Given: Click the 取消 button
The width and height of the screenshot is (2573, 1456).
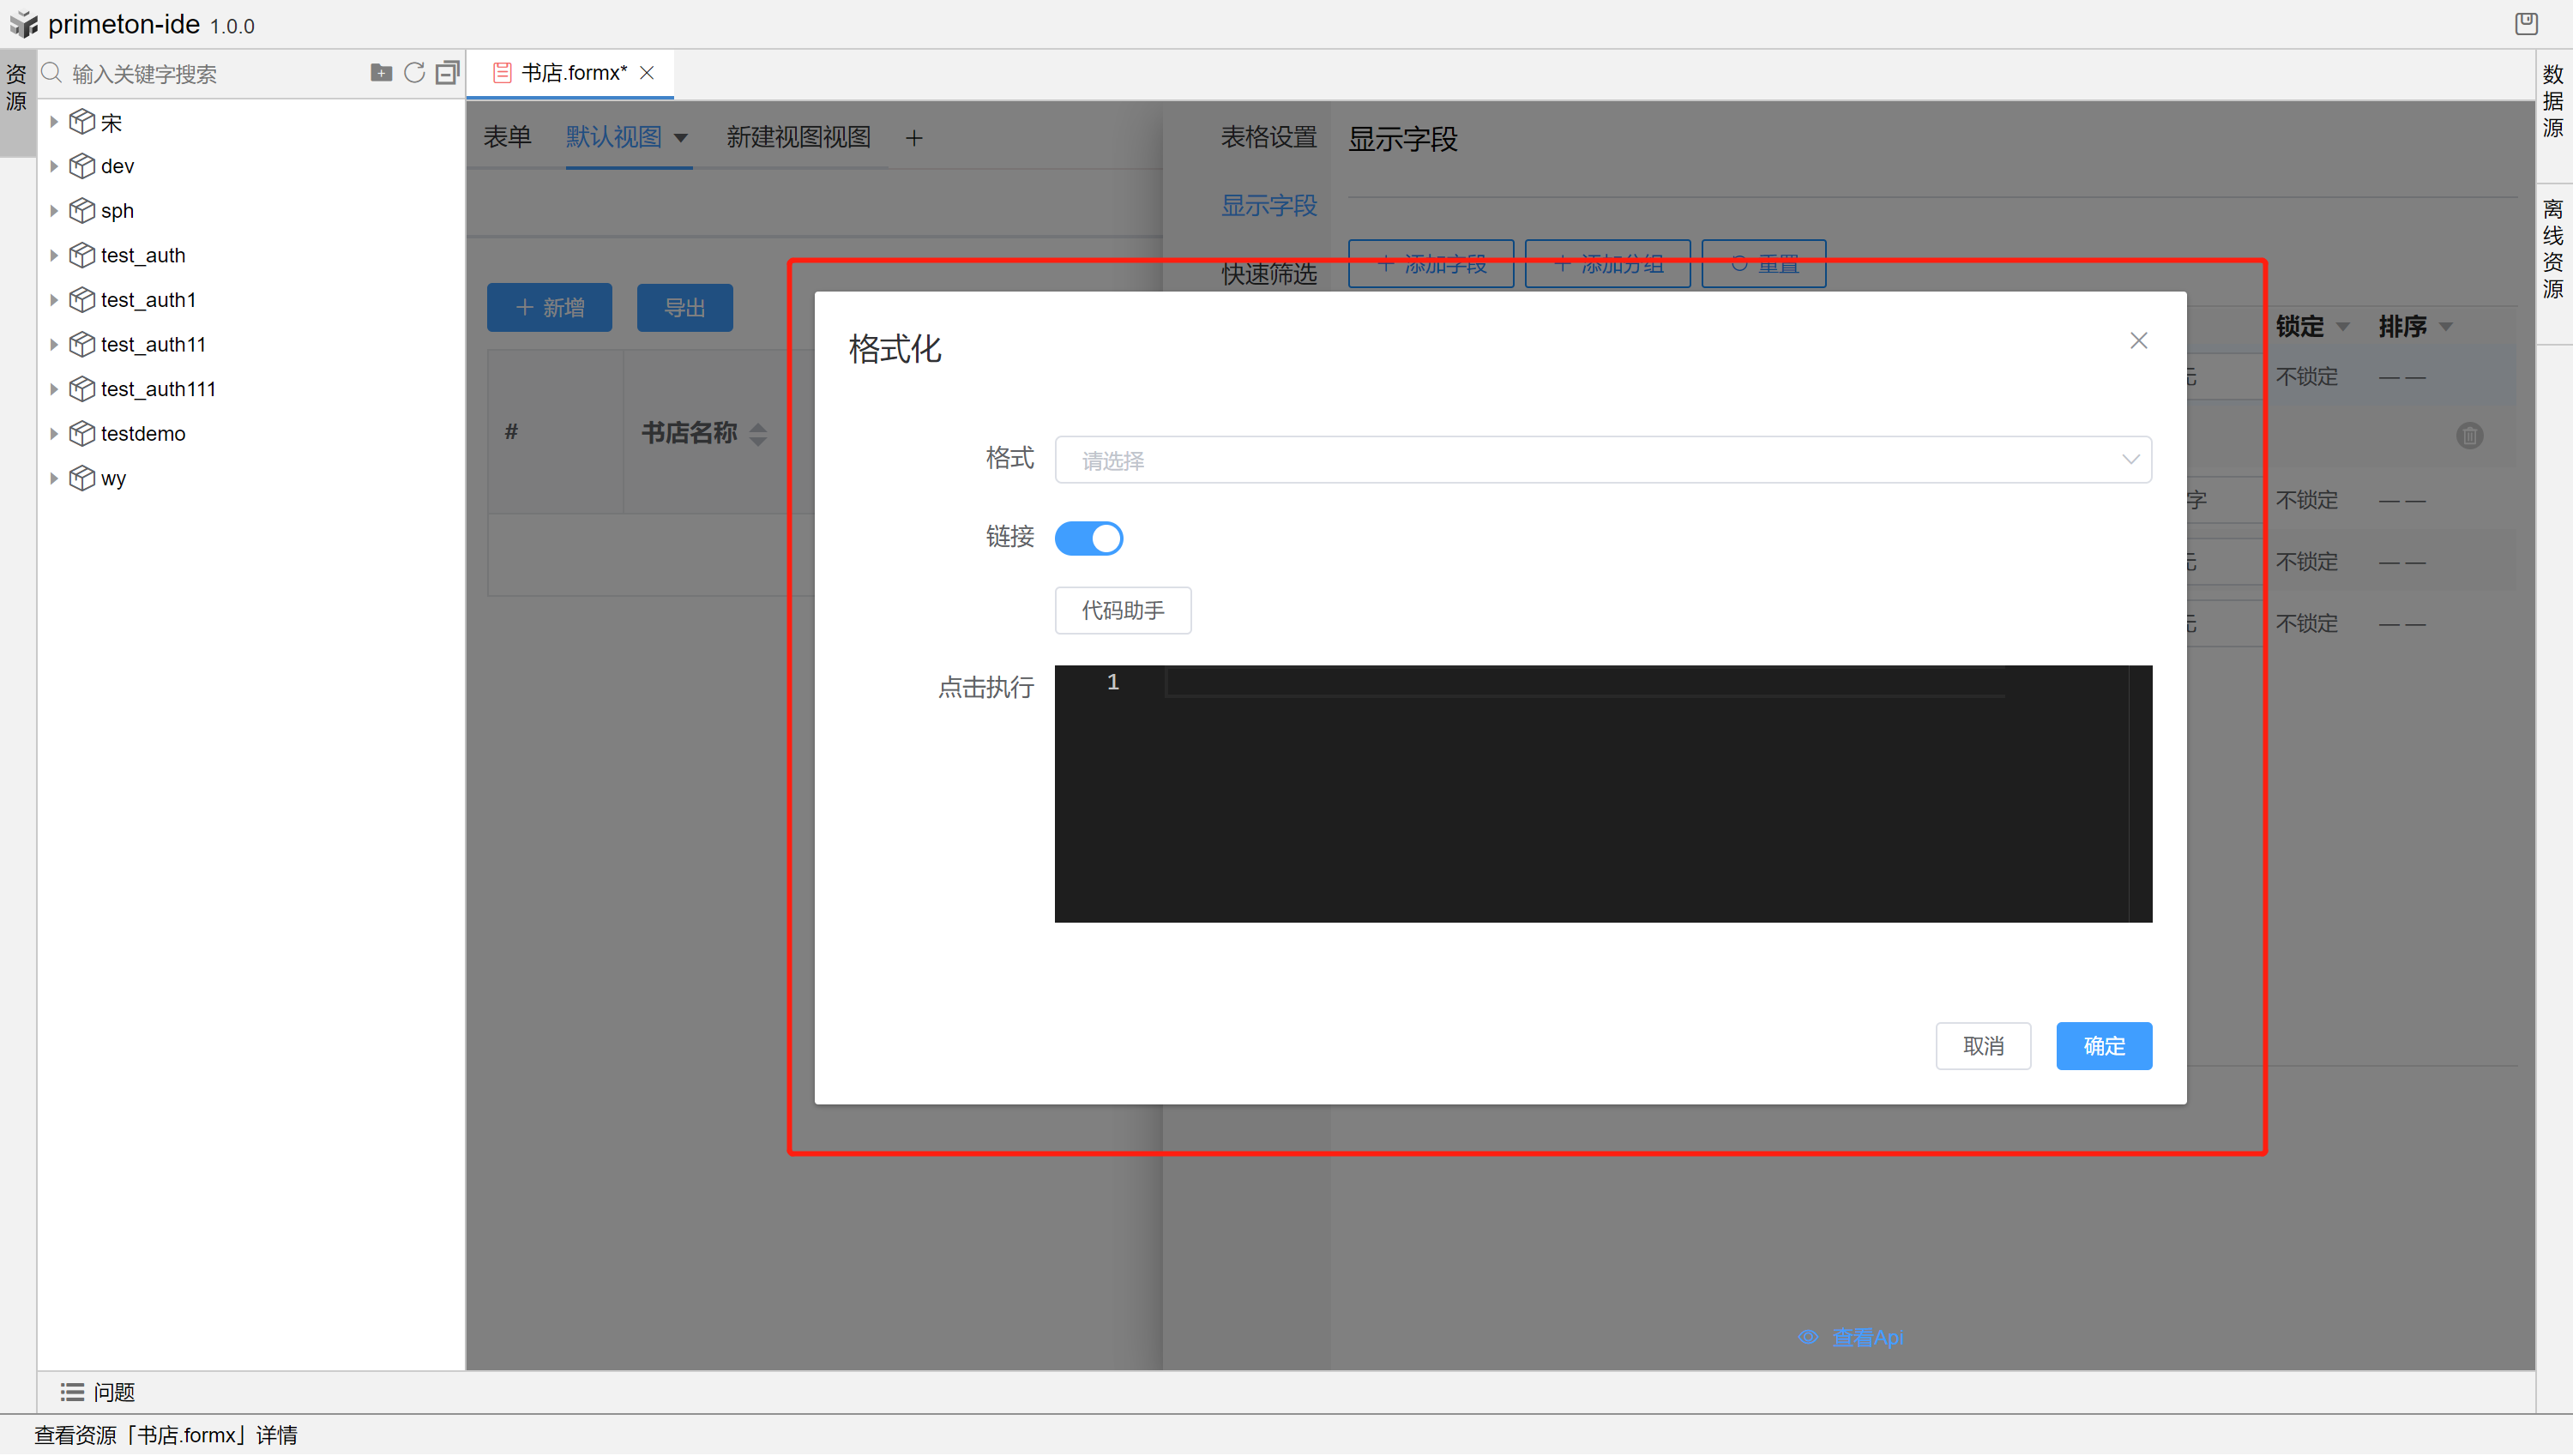Looking at the screenshot, I should (x=1983, y=1046).
